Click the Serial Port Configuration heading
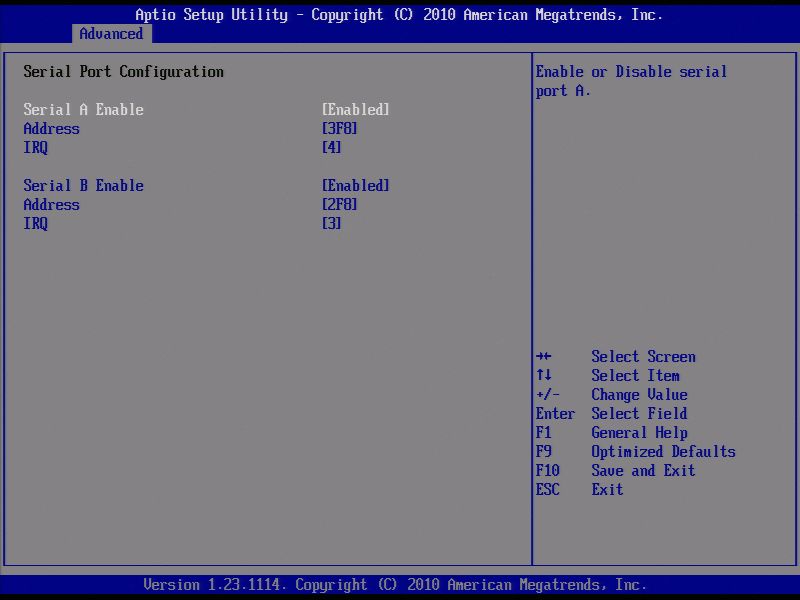Viewport: 800px width, 600px height. coord(123,71)
